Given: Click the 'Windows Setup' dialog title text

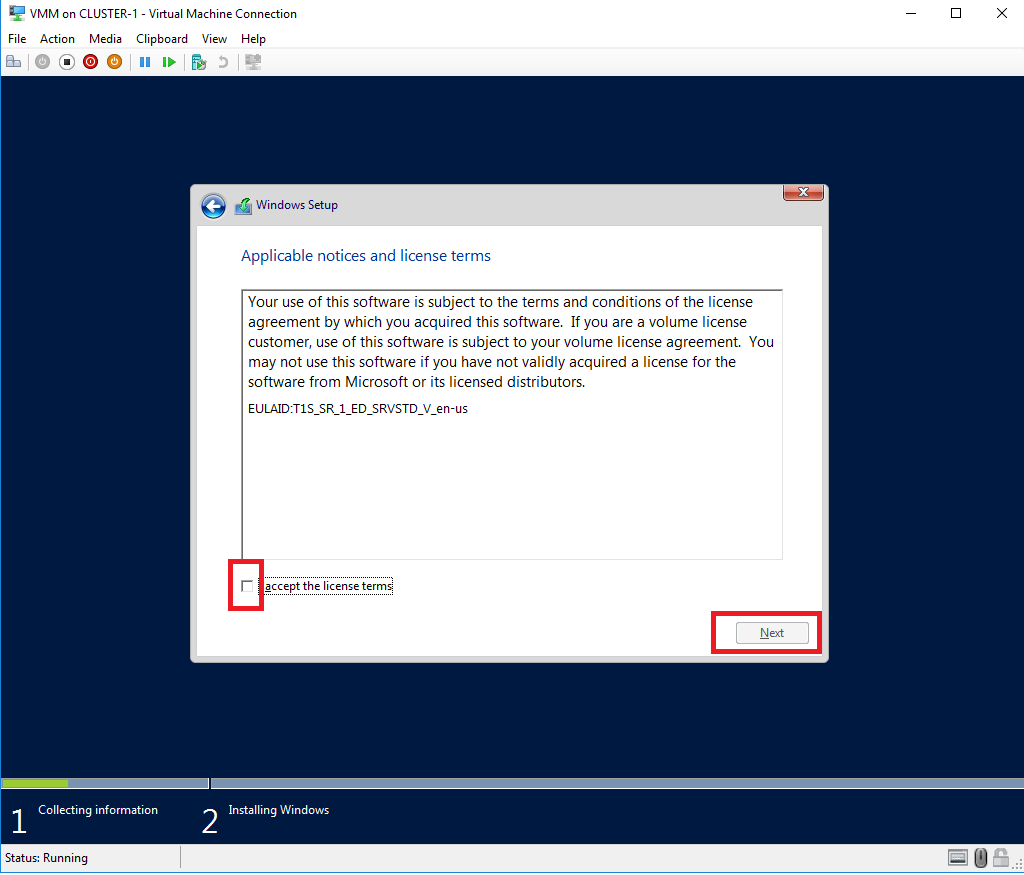Looking at the screenshot, I should (x=297, y=205).
